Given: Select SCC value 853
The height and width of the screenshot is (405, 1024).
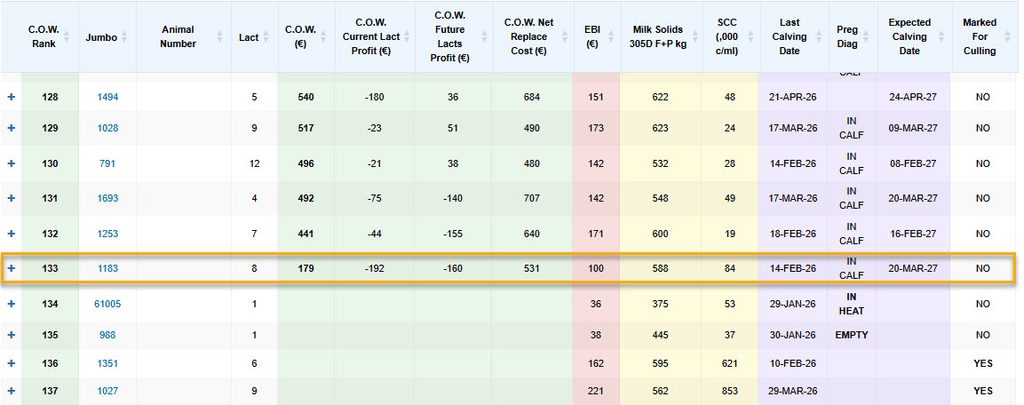Looking at the screenshot, I should [730, 391].
